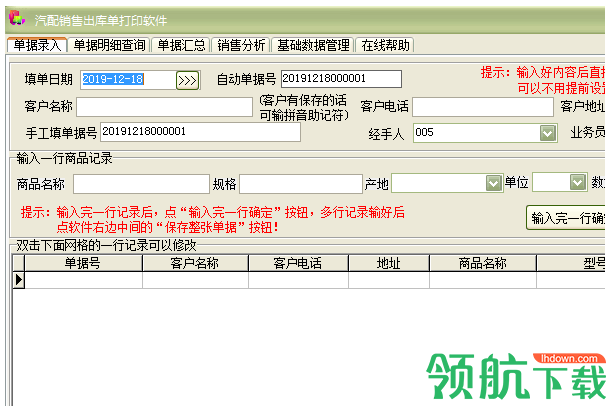Focus the 手工填单据号 field
The image size is (606, 406).
point(200,132)
